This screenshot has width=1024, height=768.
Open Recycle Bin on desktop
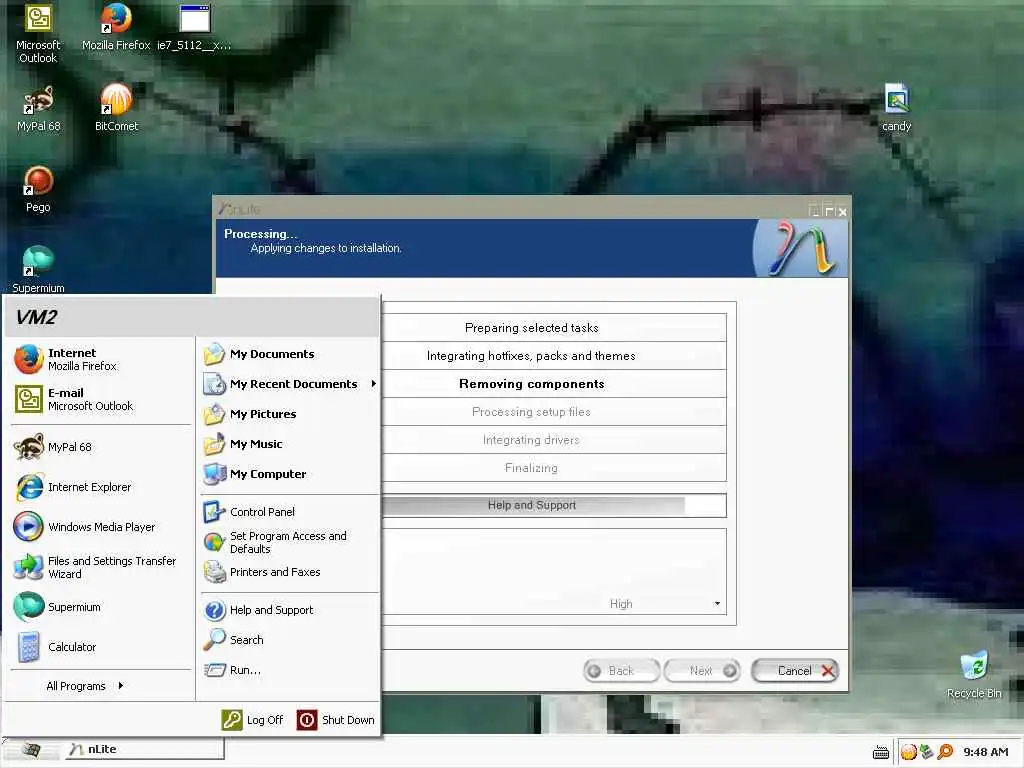[x=974, y=675]
